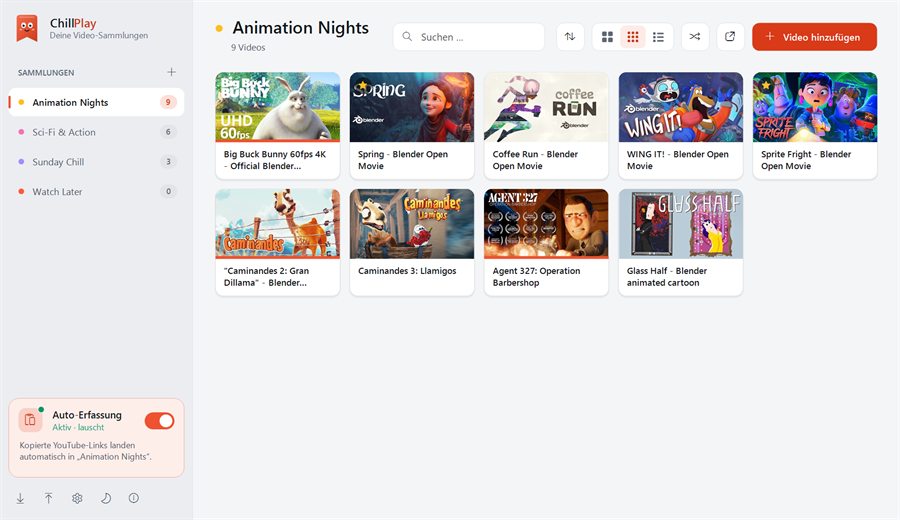Click the count badge 0 on Watch Later
Viewport: 900px width, 520px height.
coord(168,192)
